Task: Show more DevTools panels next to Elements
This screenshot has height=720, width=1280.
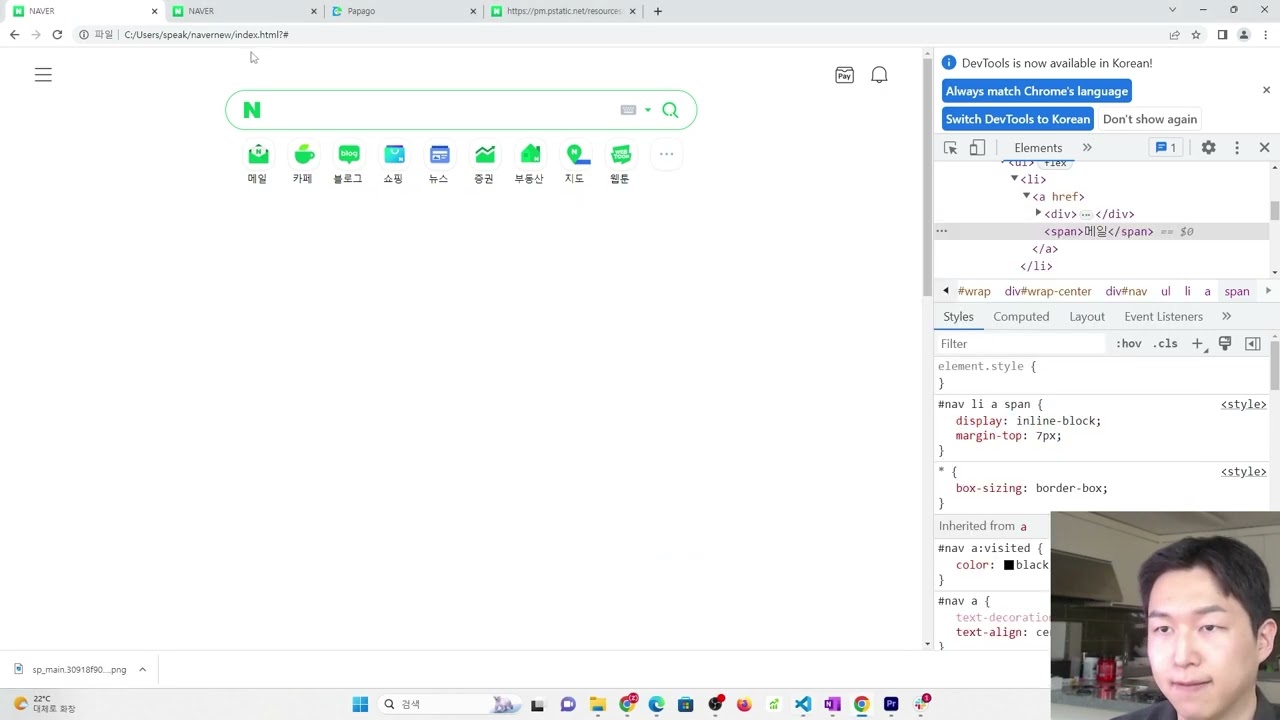Action: click(1087, 148)
